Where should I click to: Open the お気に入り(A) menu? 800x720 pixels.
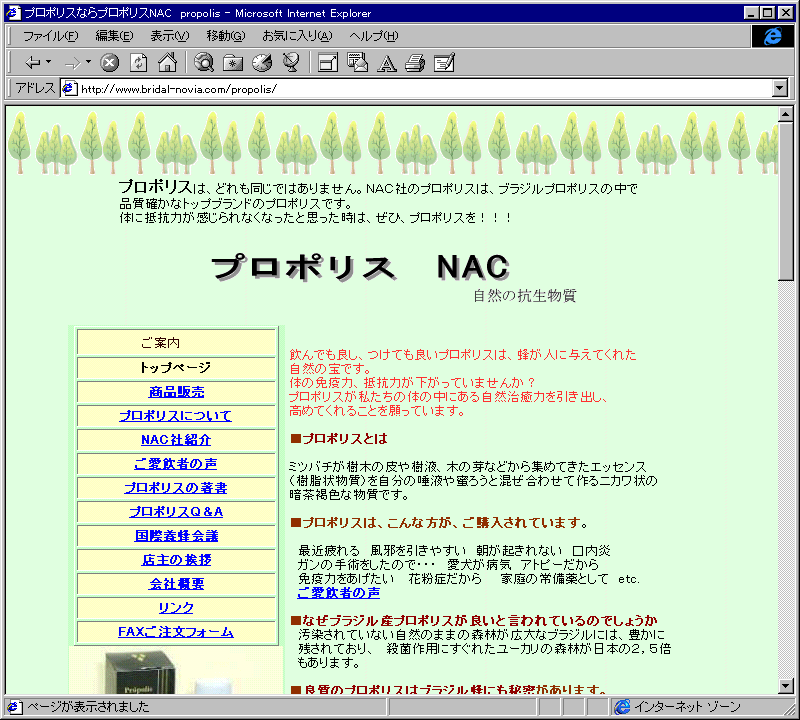[x=297, y=36]
